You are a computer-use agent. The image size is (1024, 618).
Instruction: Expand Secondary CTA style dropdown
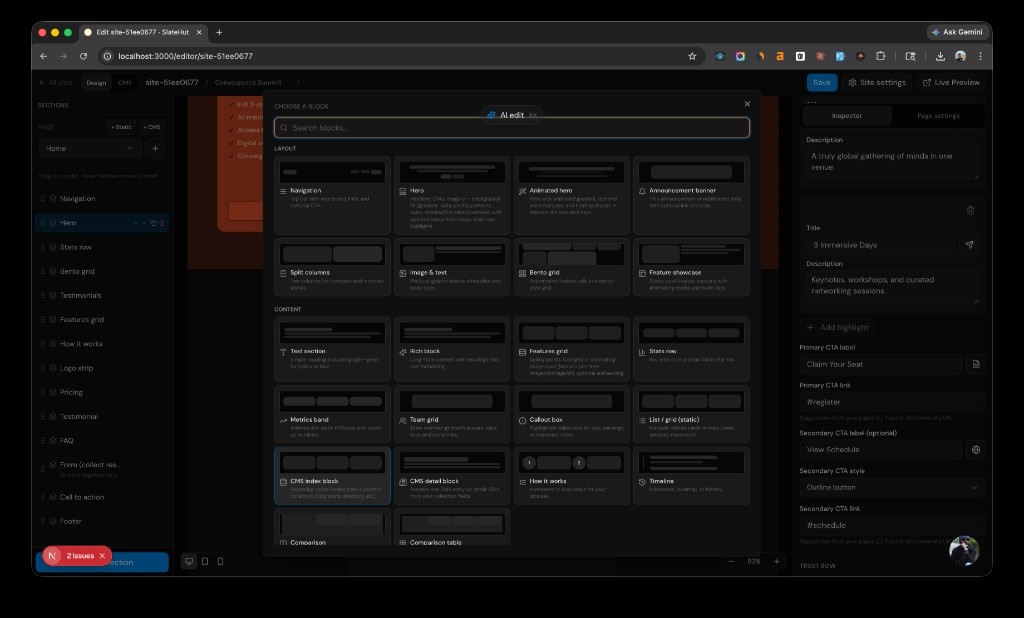pyautogui.click(x=892, y=487)
